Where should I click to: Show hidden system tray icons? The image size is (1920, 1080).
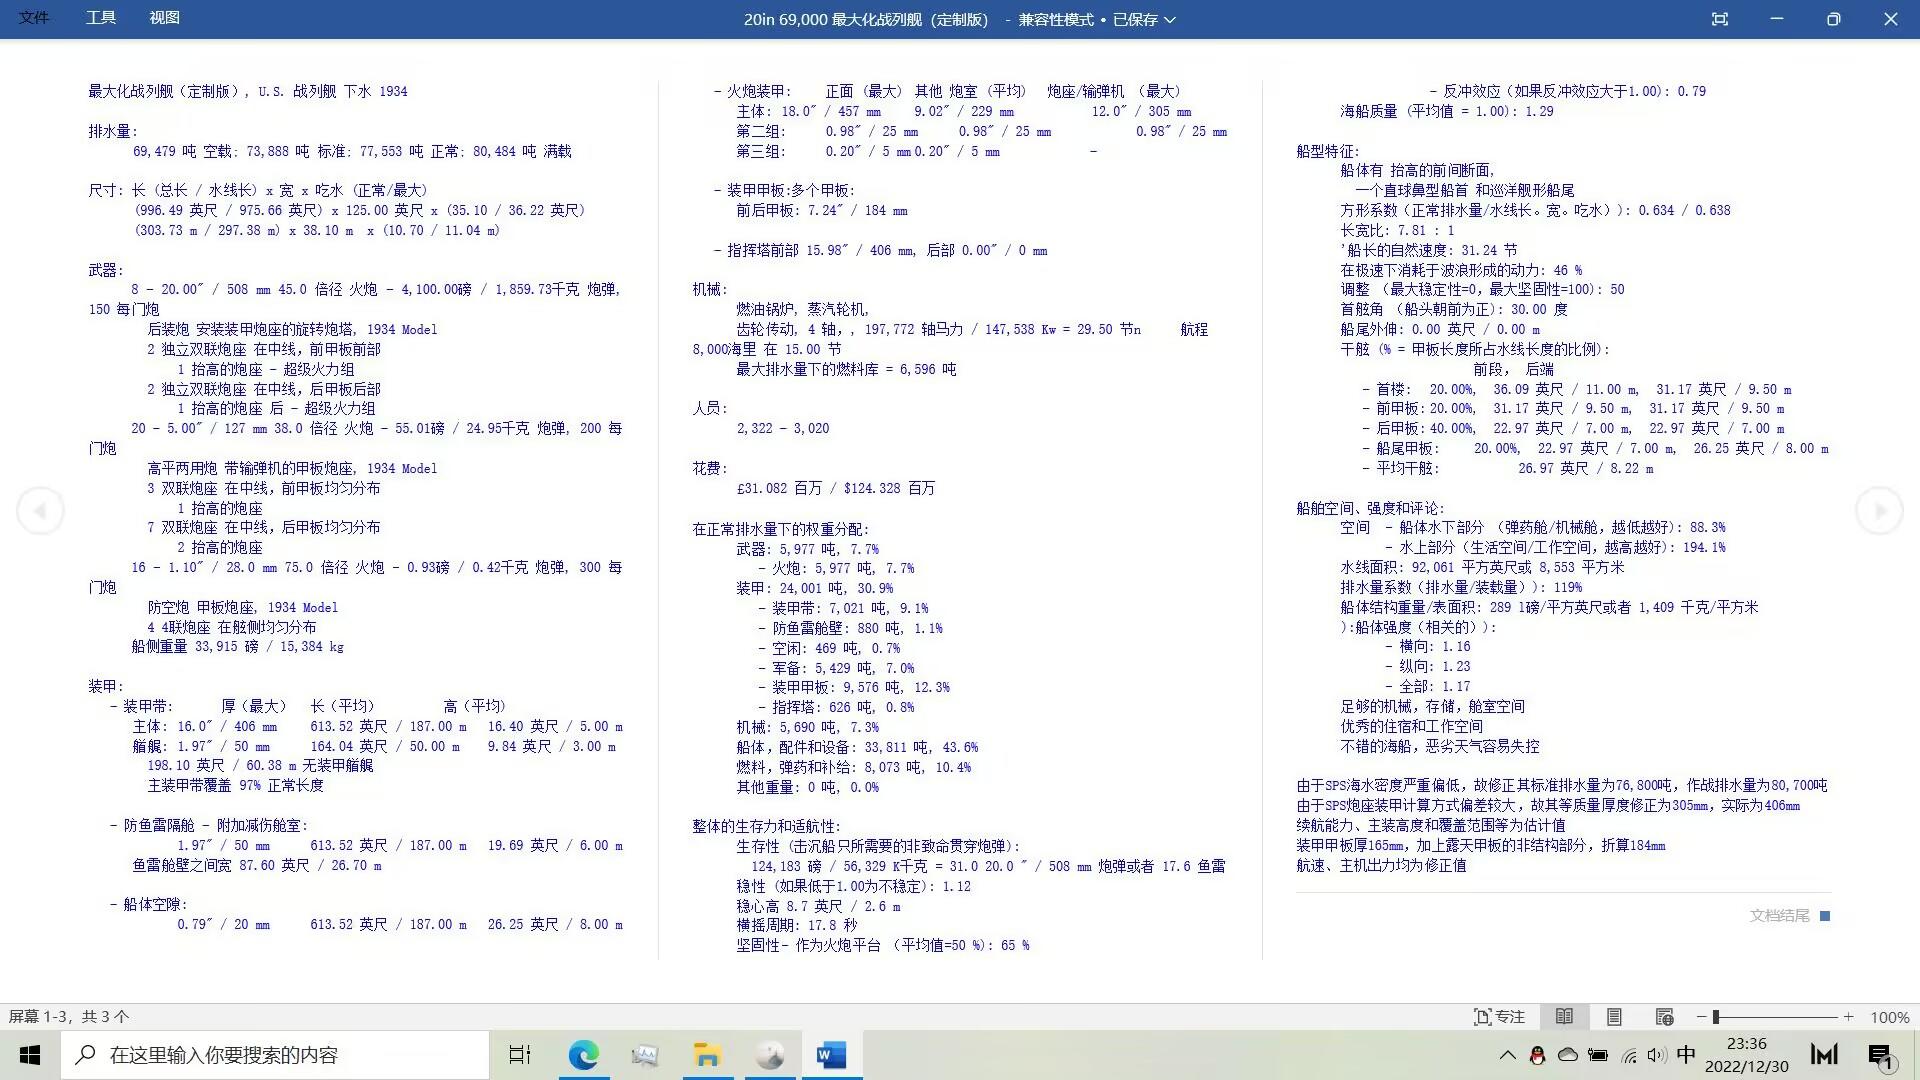click(x=1507, y=1055)
